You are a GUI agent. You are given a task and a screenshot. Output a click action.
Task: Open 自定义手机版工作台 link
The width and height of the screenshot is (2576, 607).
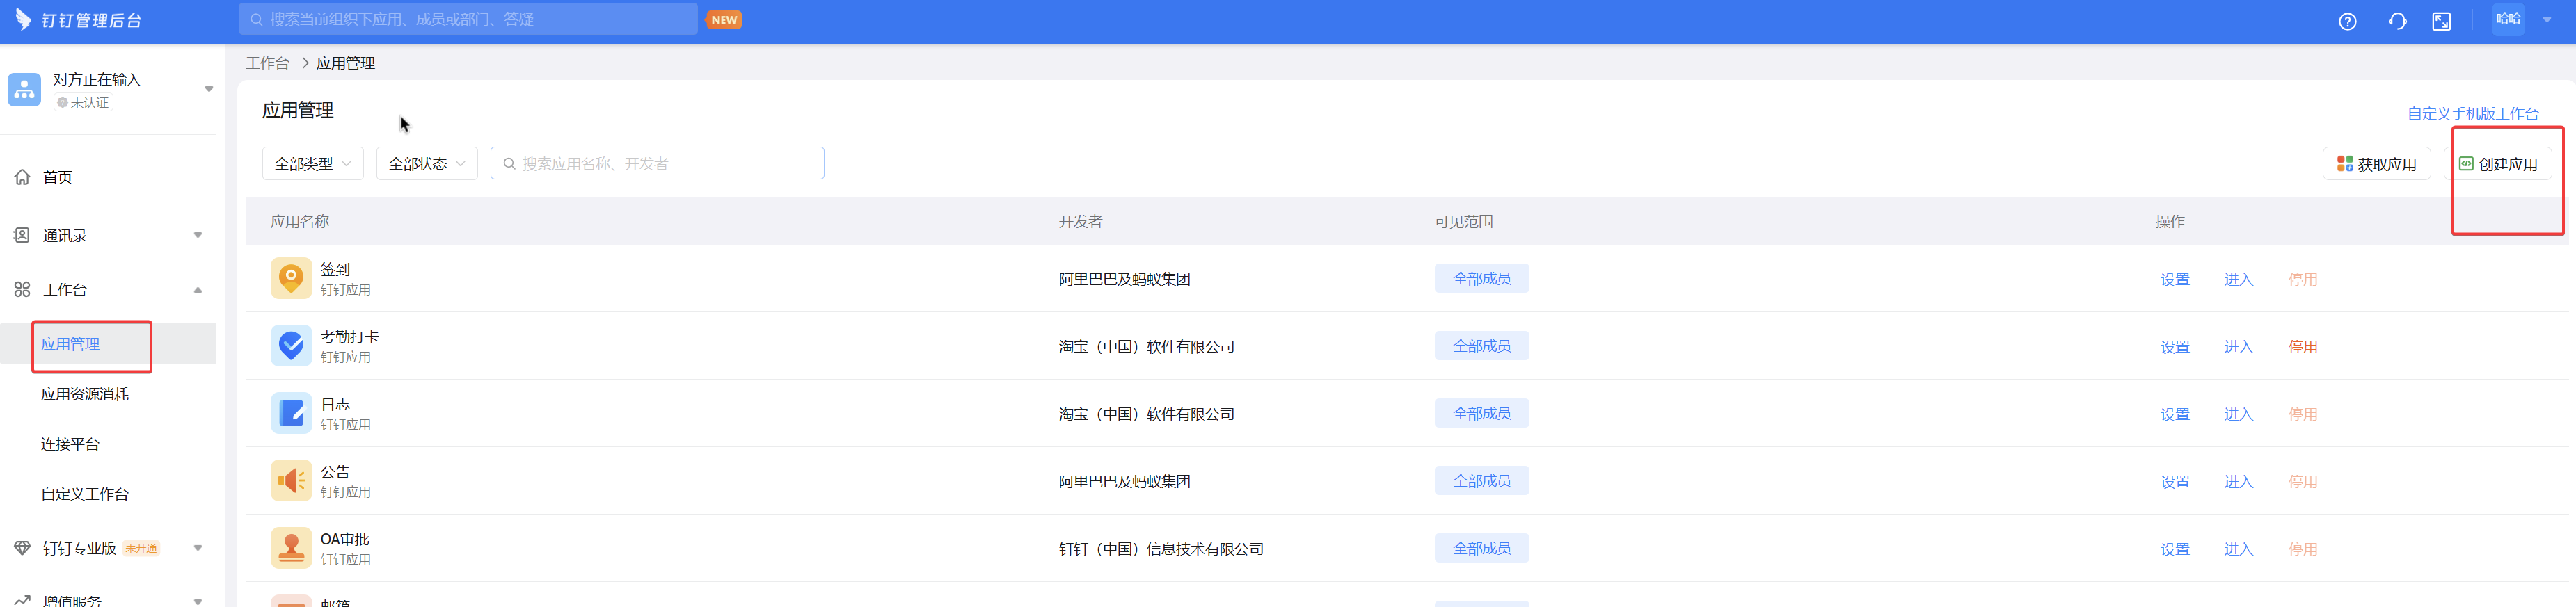click(x=2472, y=113)
